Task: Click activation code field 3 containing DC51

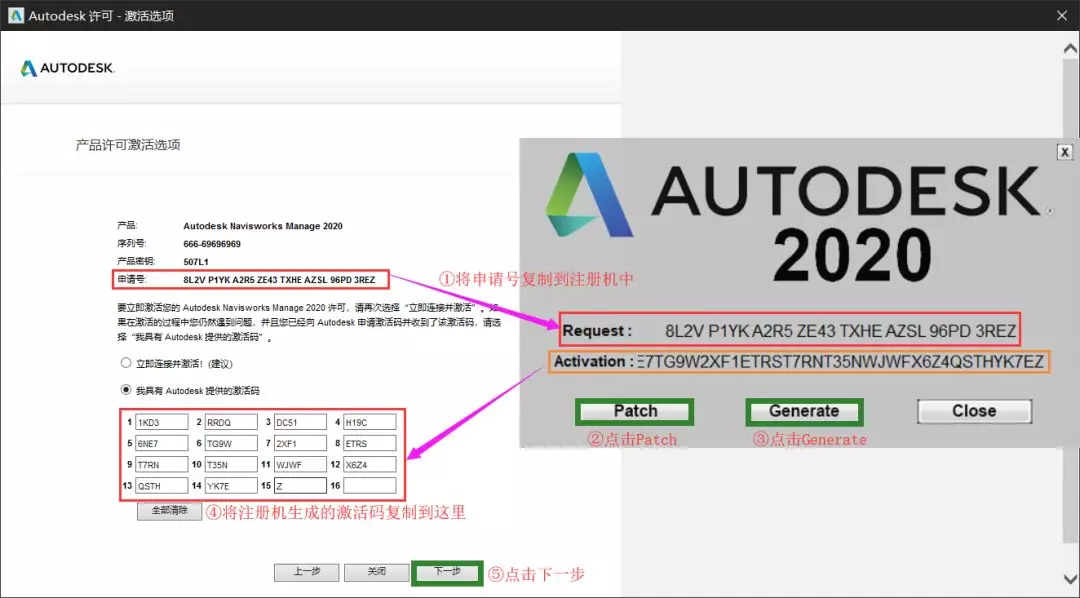Action: point(300,422)
